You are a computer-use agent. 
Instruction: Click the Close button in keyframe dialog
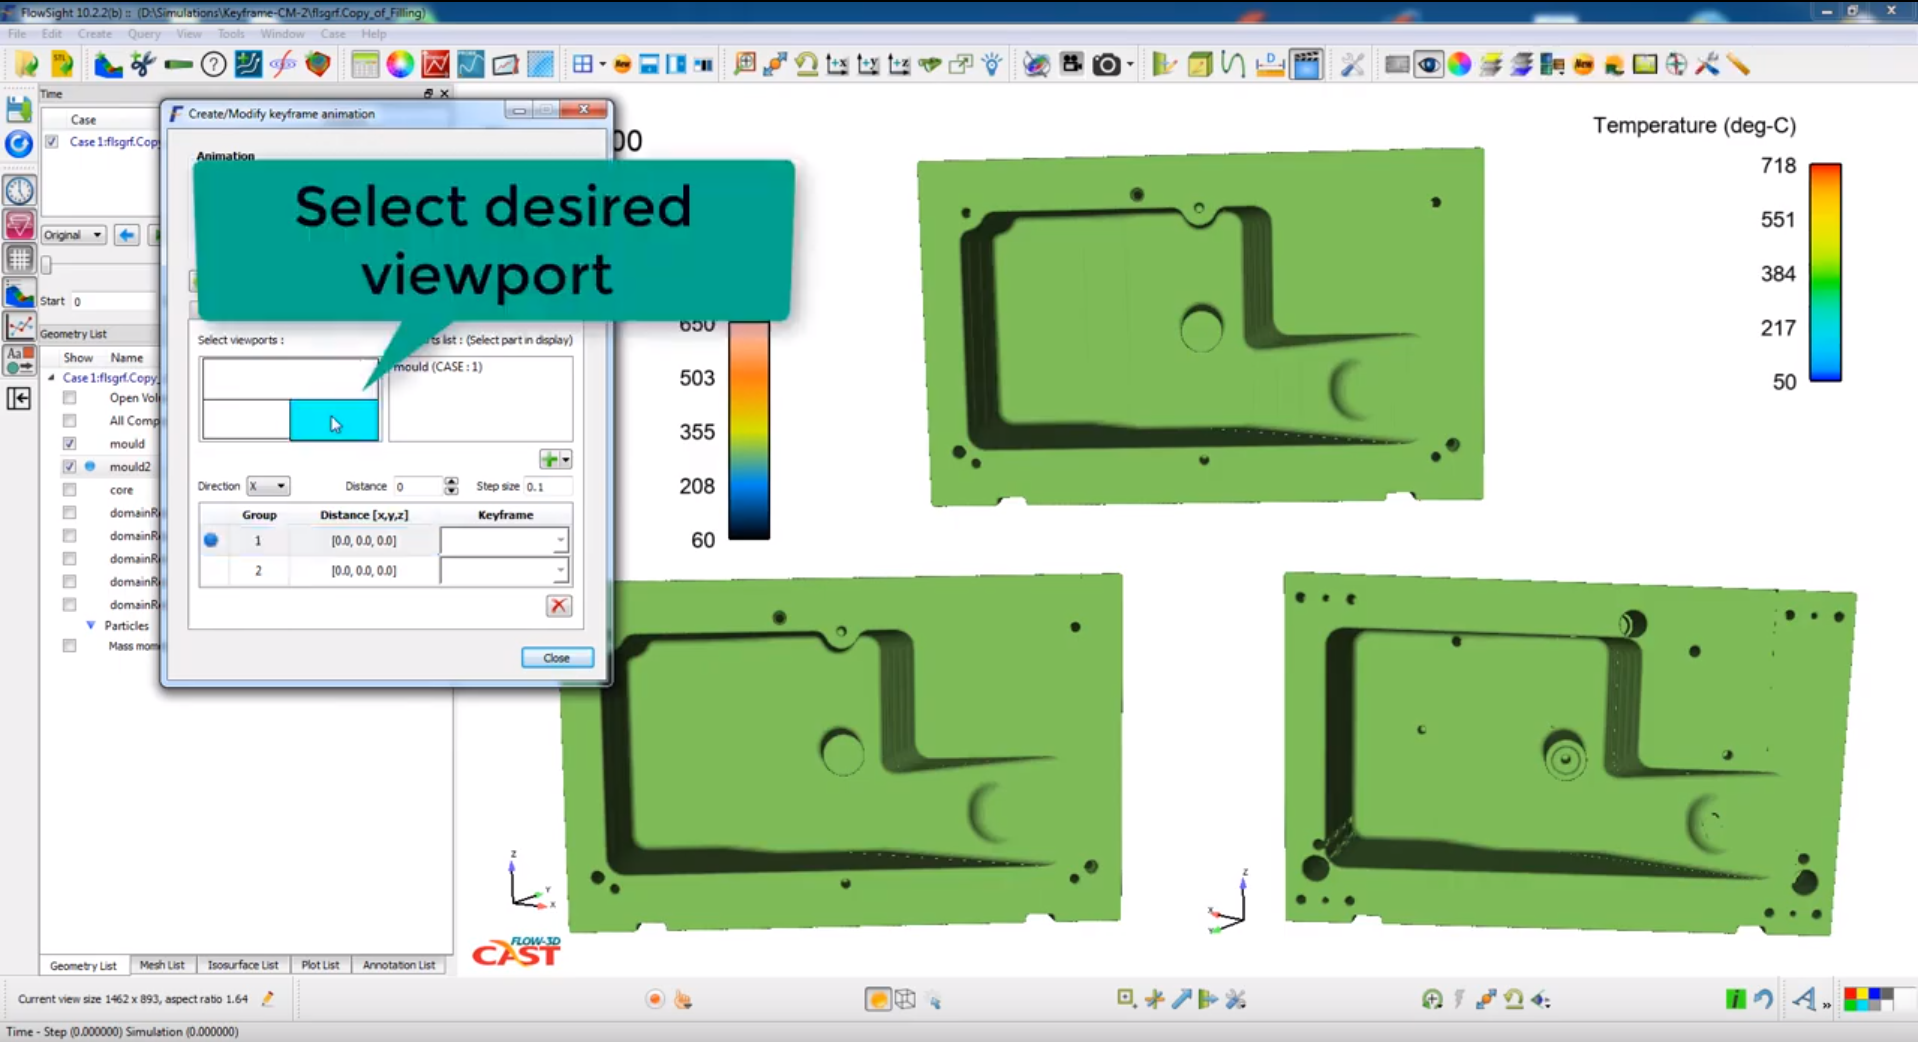[x=557, y=657]
